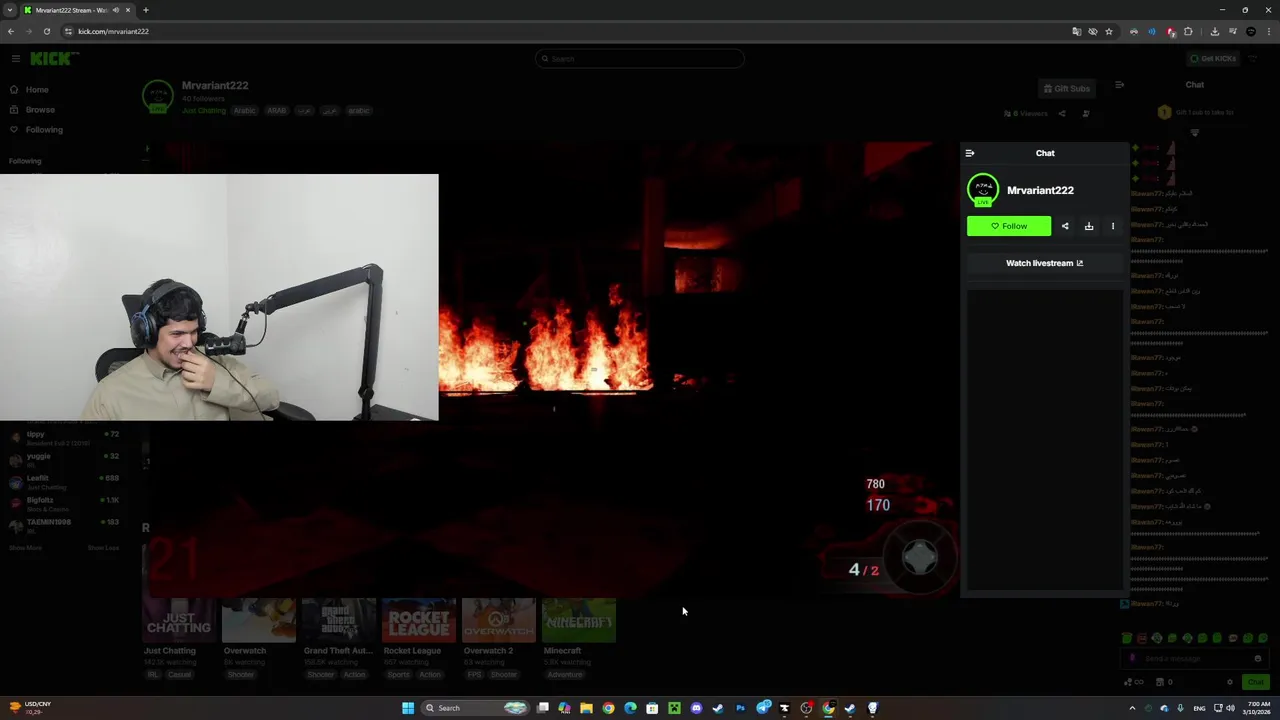
Task: Click the taskbar Search box
Action: pos(475,708)
